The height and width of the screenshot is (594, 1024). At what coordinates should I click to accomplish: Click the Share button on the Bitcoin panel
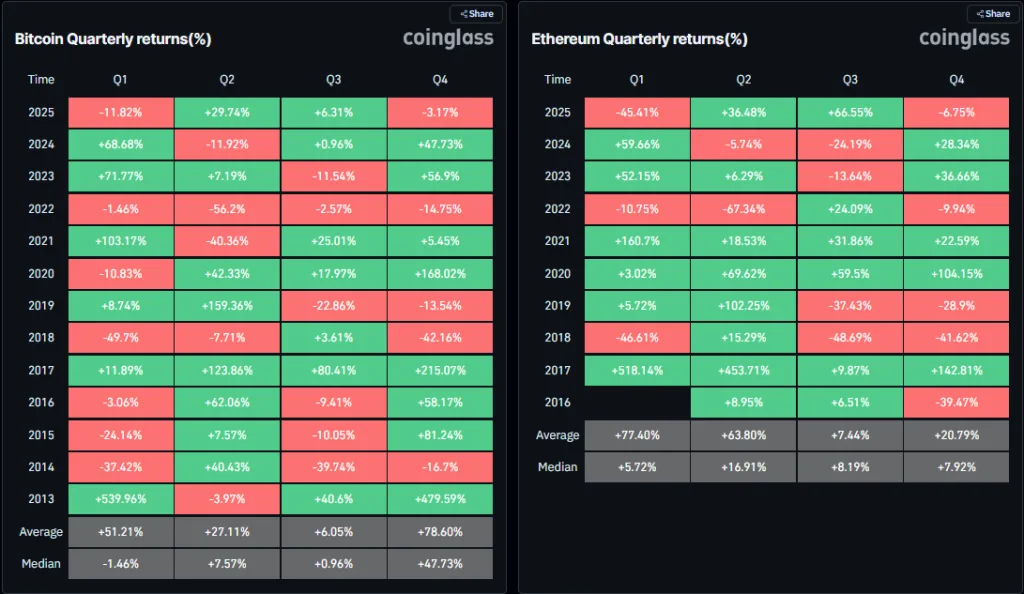tap(476, 13)
